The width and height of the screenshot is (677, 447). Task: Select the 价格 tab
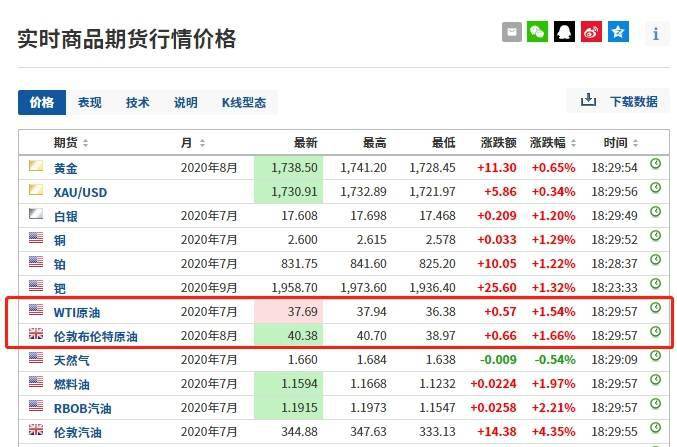(x=42, y=102)
